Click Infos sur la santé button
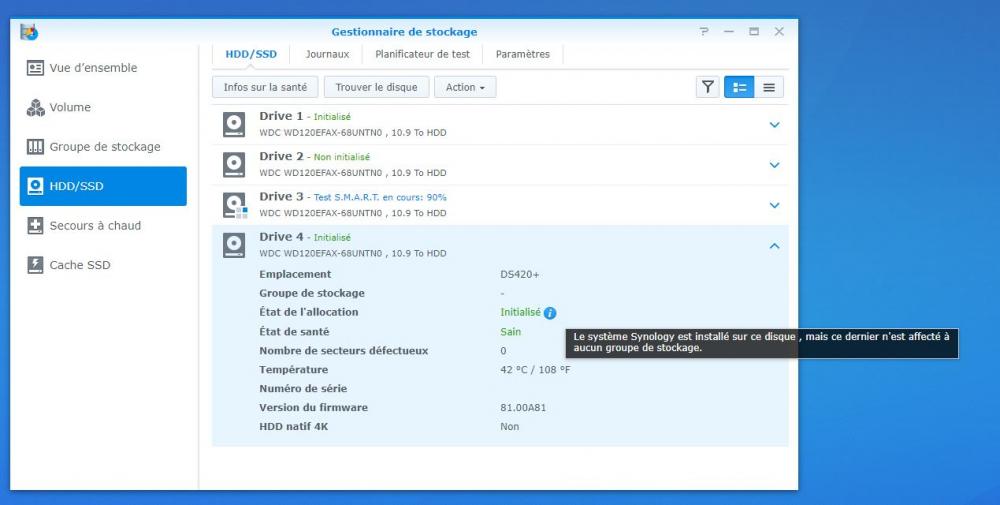The height and width of the screenshot is (505, 1000). click(x=265, y=87)
